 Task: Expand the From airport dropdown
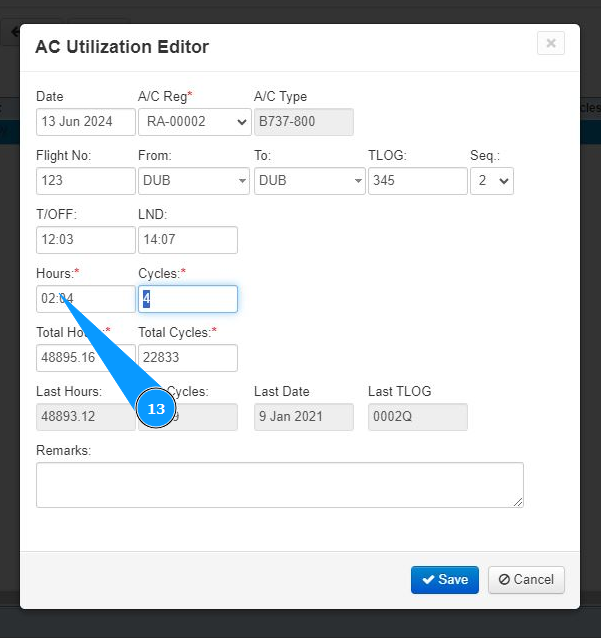[193, 181]
